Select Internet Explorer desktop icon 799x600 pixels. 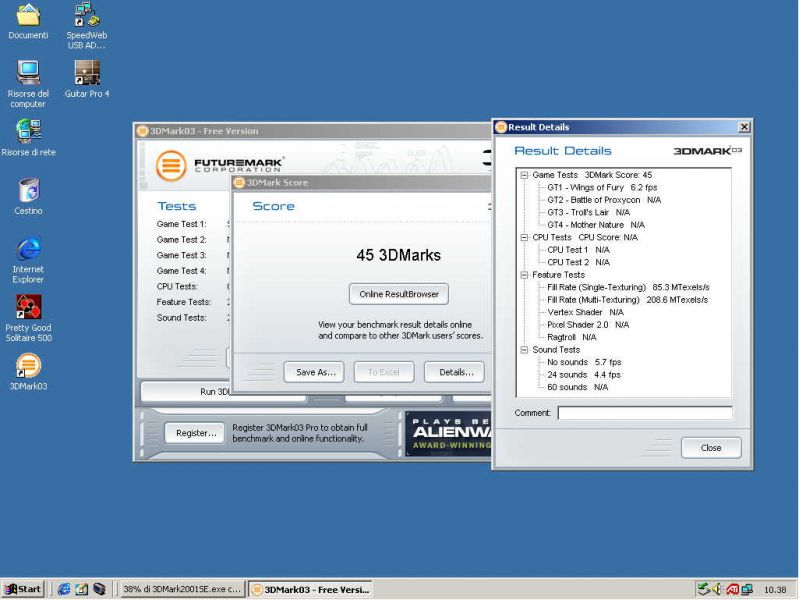pos(28,260)
